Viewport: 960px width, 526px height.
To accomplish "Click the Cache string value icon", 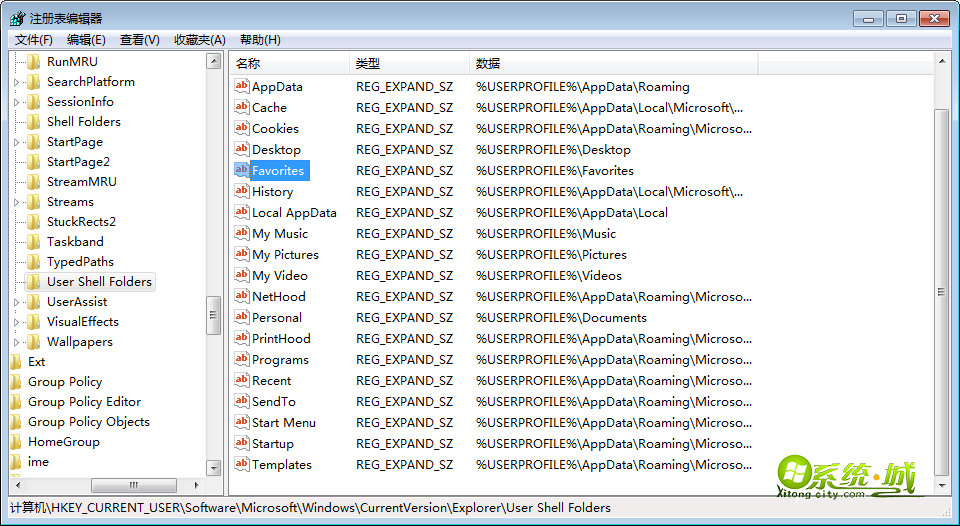I will tap(242, 107).
